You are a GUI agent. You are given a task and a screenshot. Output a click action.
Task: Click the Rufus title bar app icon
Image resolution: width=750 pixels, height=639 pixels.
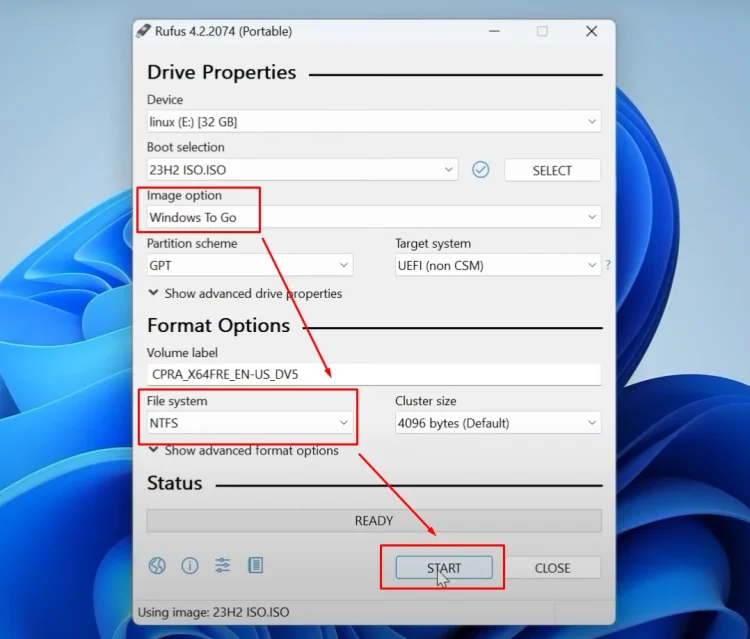pos(144,31)
